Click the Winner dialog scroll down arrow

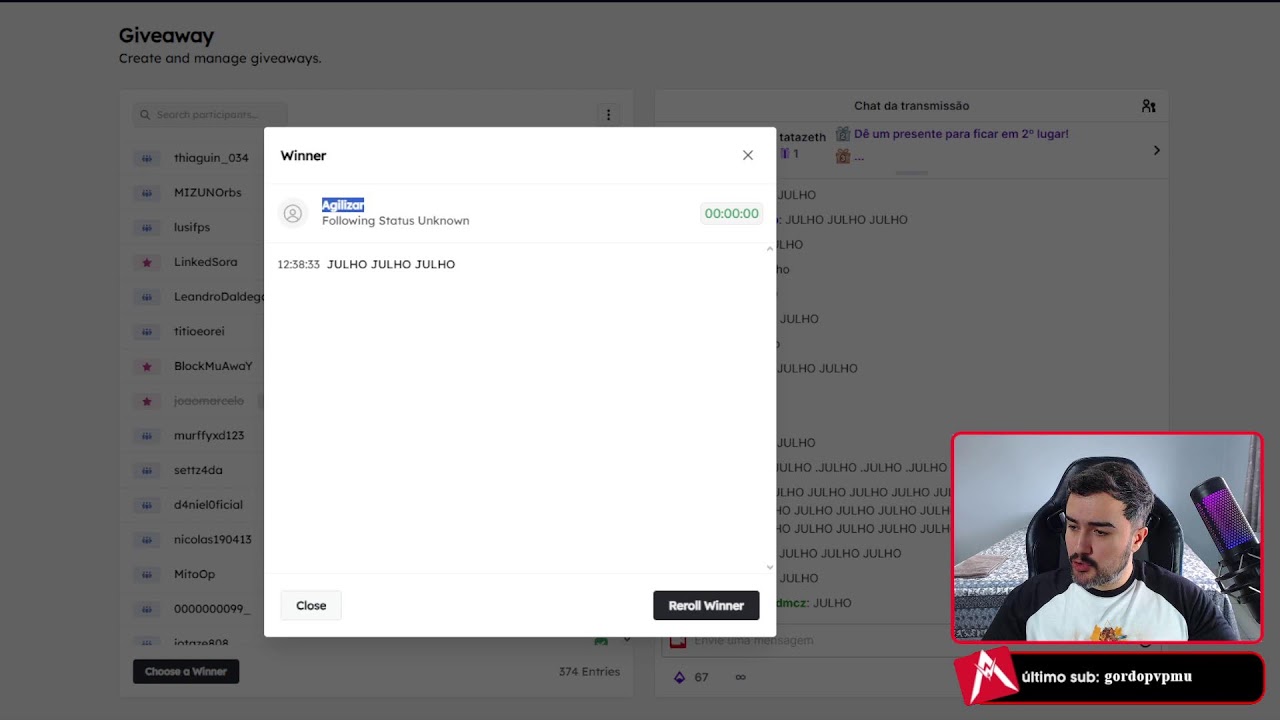coord(770,567)
